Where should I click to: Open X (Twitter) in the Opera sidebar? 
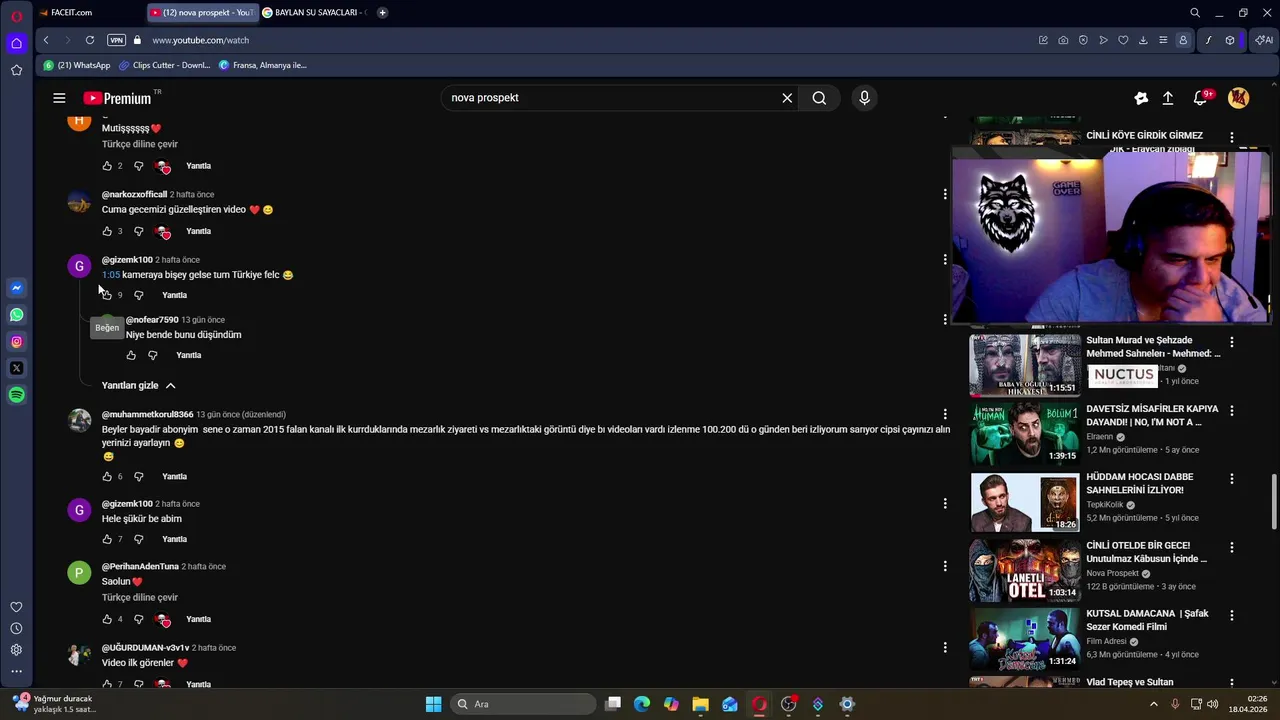(16, 368)
